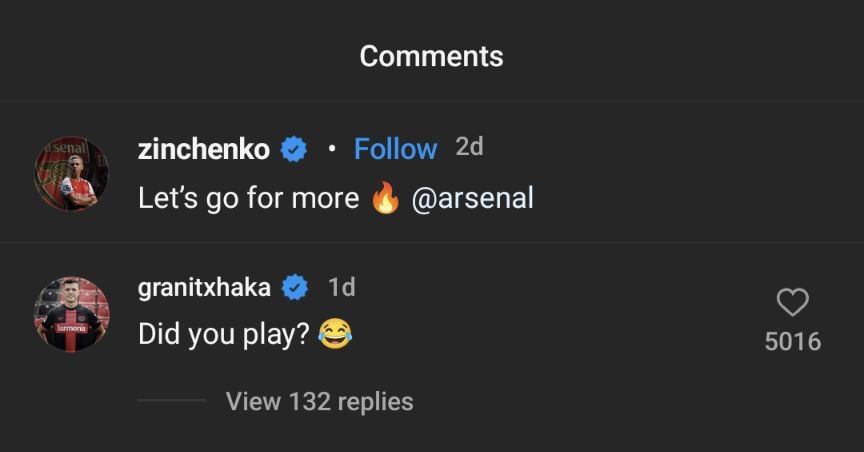The height and width of the screenshot is (452, 864).
Task: Click zinchenko's blue verified badge
Action: pyautogui.click(x=293, y=150)
